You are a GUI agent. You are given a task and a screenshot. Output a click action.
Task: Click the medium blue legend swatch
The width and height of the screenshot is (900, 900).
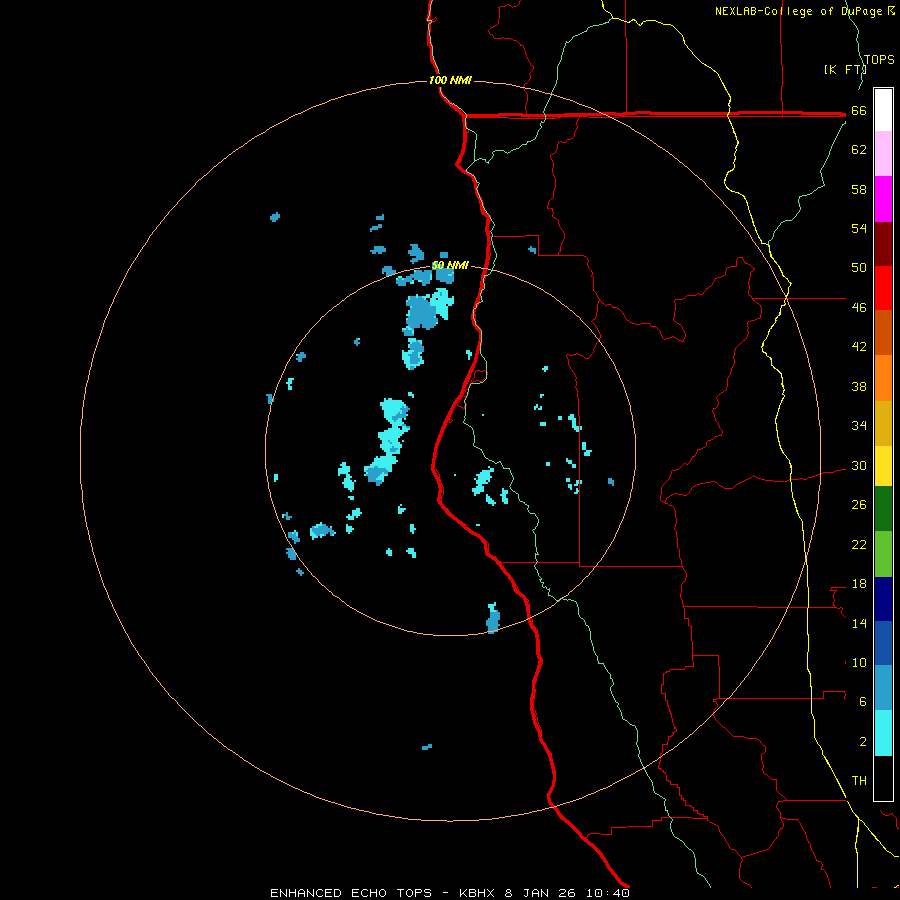pos(883,643)
